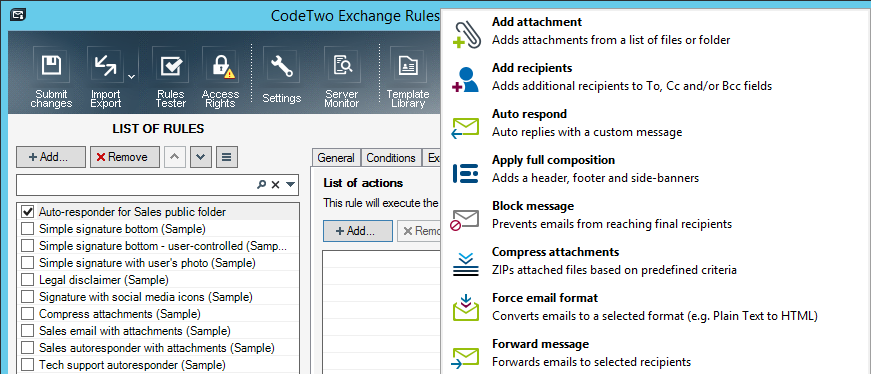The image size is (871, 374).
Task: Clear the rules search with X icon
Action: click(x=276, y=185)
